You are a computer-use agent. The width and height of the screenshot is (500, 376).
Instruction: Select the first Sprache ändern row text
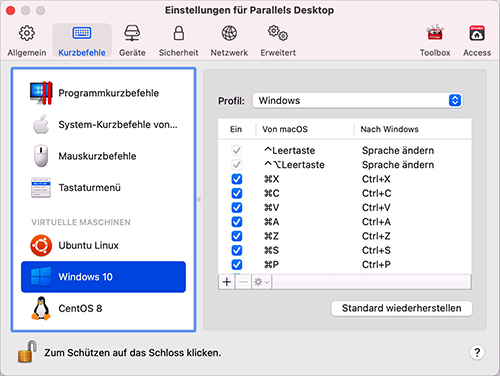[398, 151]
